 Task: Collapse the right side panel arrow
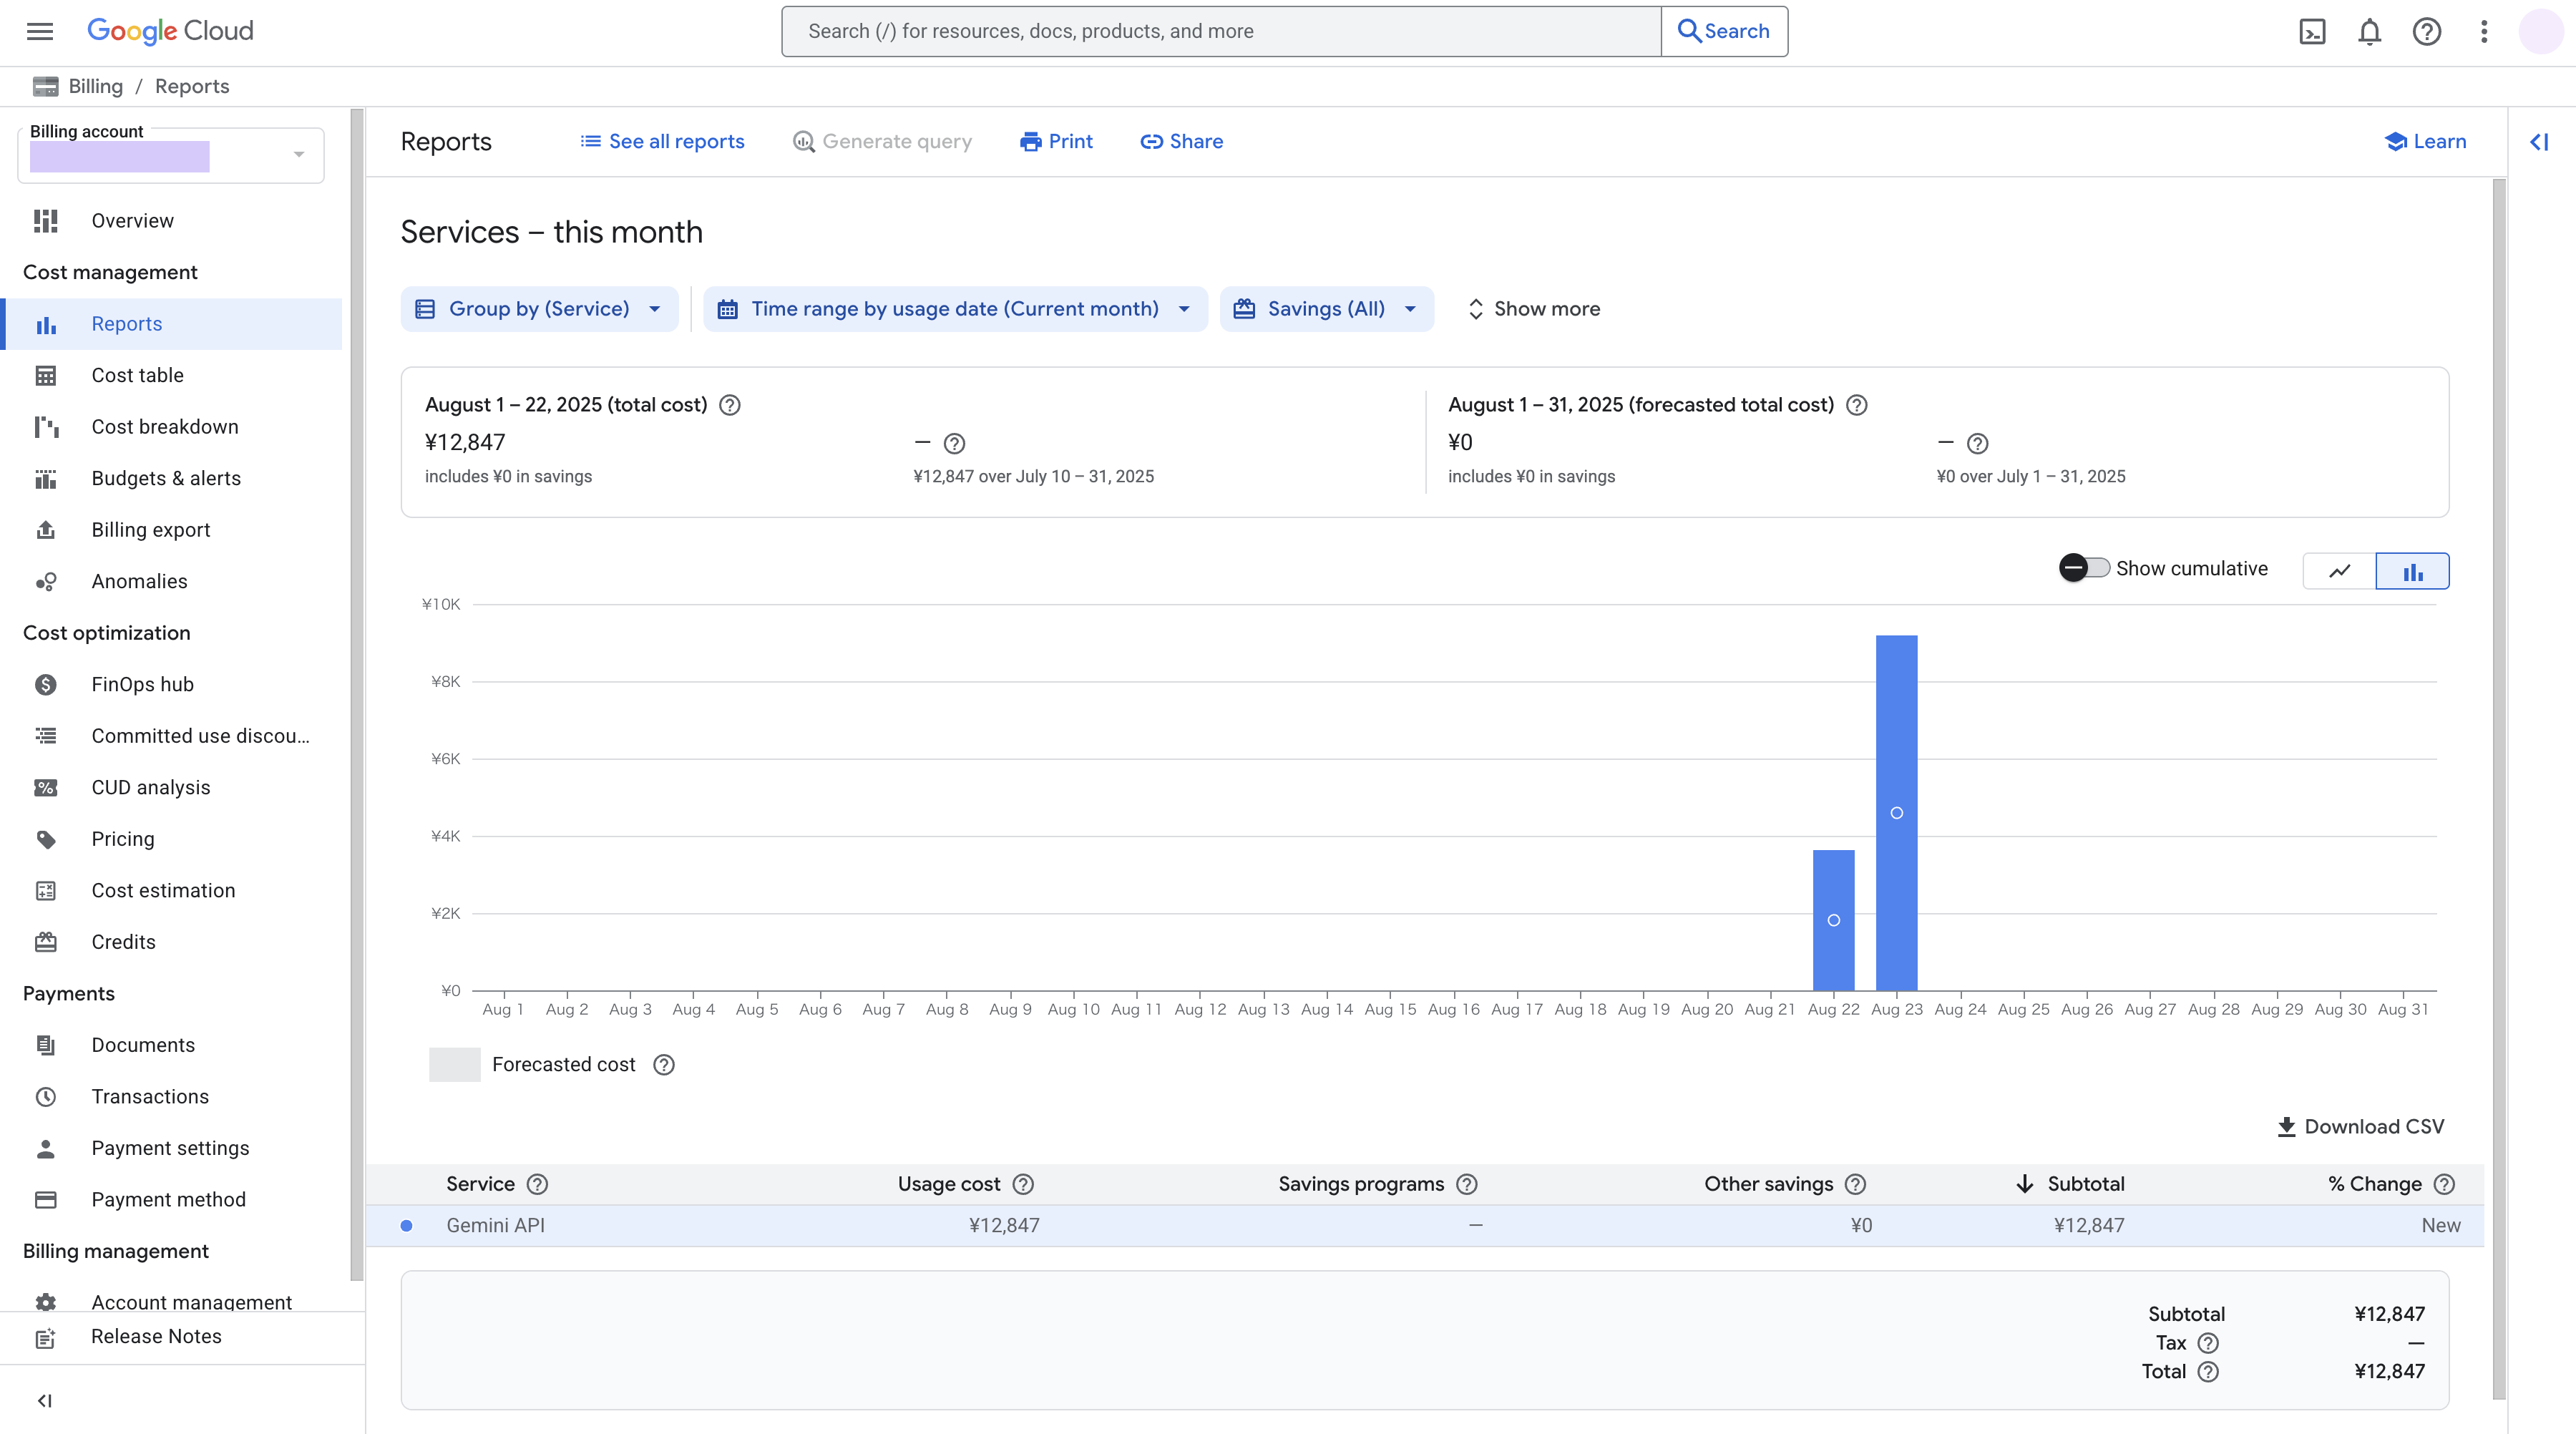pyautogui.click(x=2539, y=142)
